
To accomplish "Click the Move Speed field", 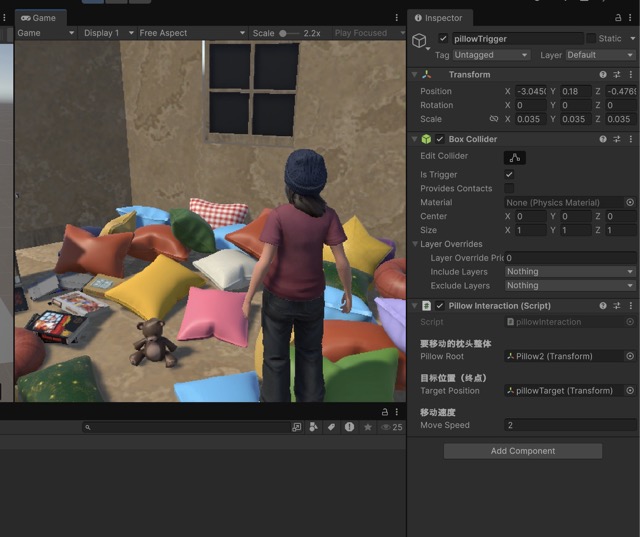I will [570, 425].
